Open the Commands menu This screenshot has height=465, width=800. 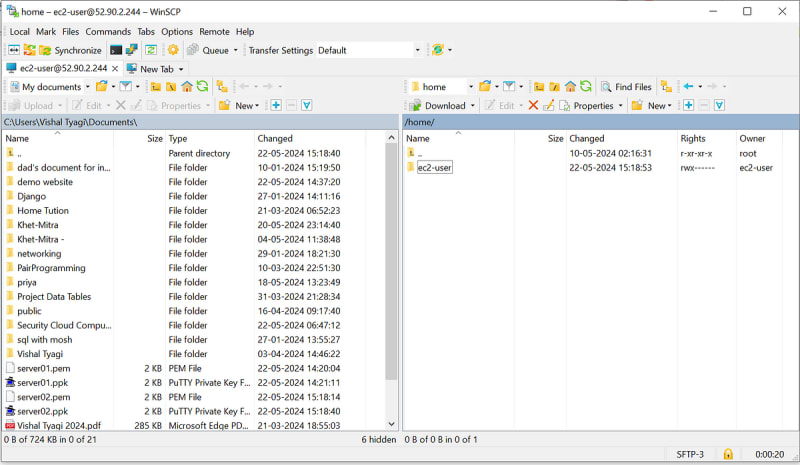[x=107, y=32]
